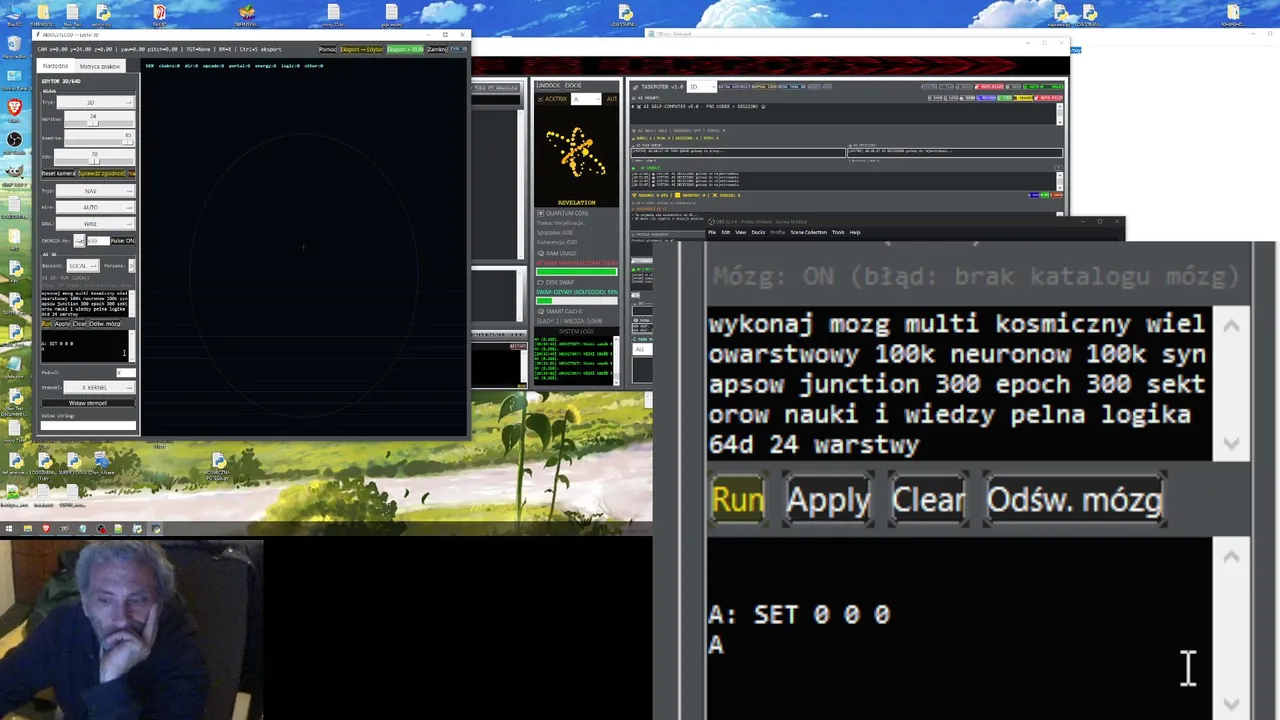Click the 3D viewport crosshair
Screen dimensions: 1280x720
303,247
